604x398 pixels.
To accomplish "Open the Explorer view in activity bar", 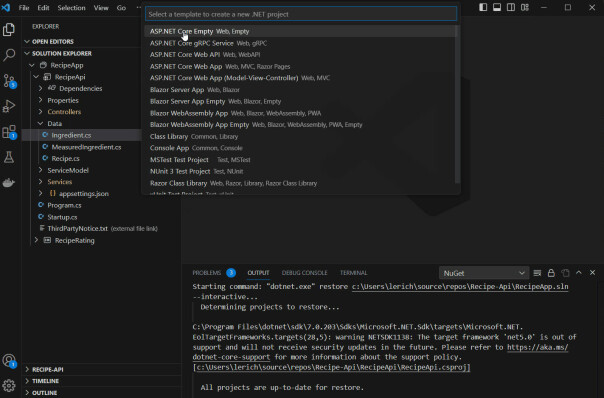I will (9, 29).
